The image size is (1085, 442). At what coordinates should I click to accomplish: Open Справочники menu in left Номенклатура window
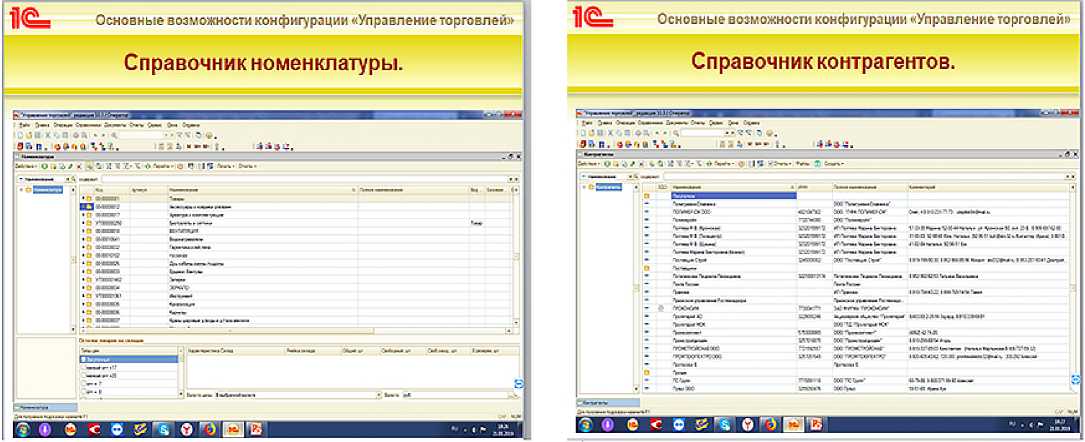[x=86, y=125]
